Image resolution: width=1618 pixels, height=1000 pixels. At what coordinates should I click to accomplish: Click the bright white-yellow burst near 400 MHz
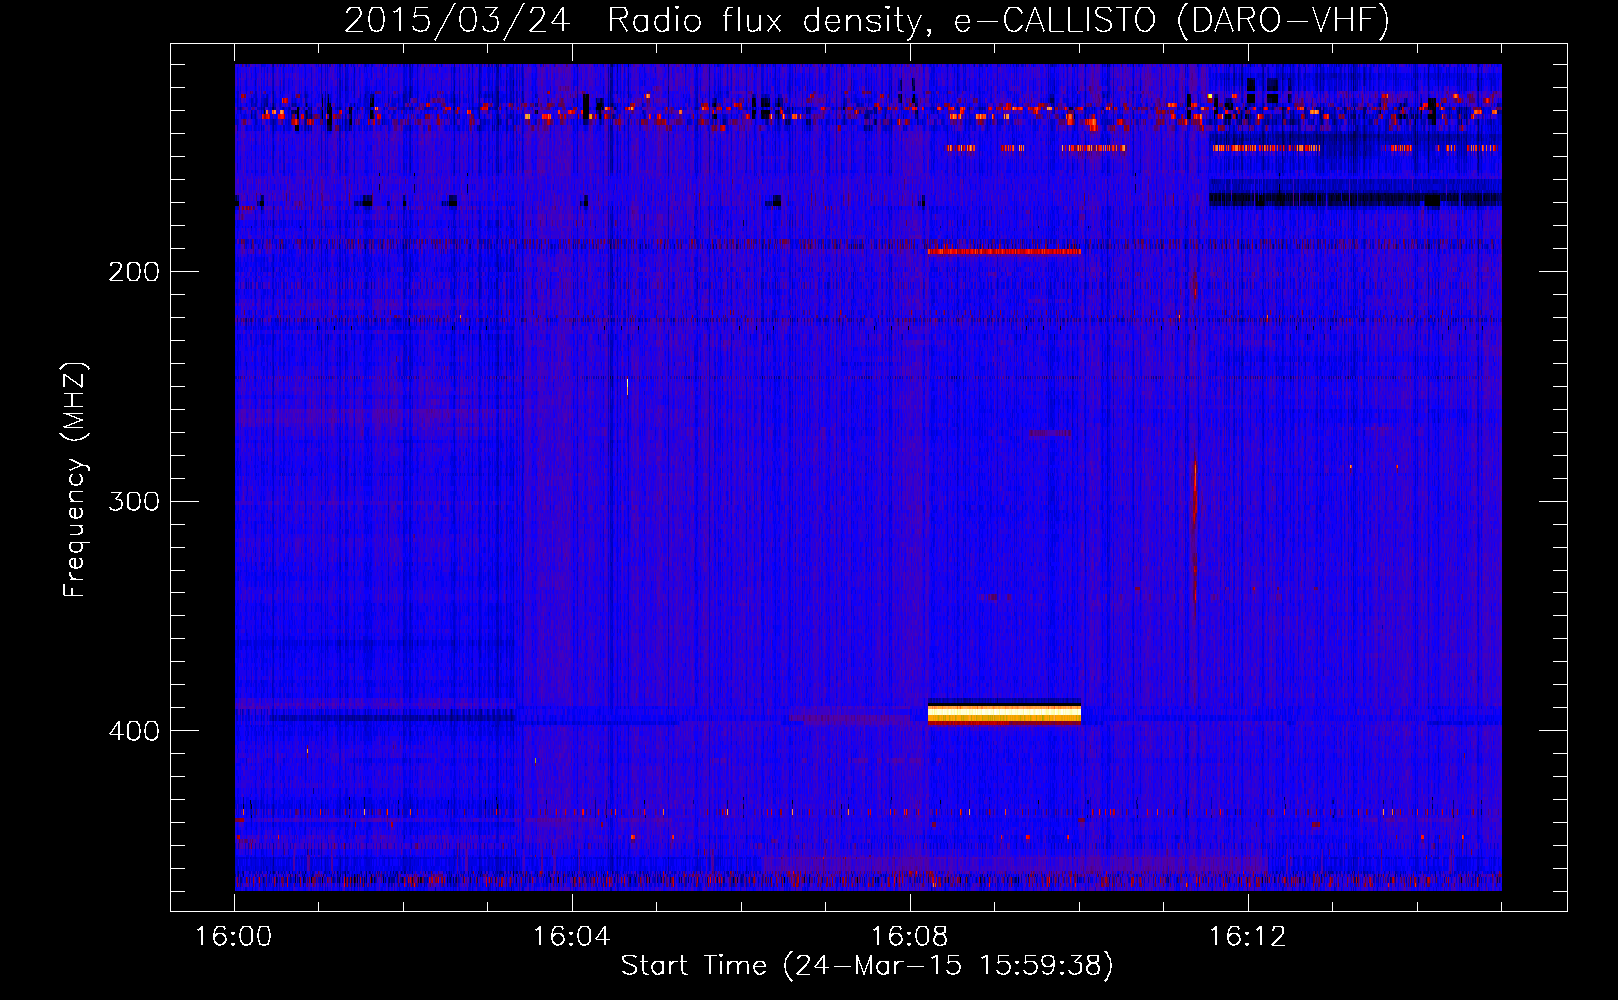(x=1004, y=712)
